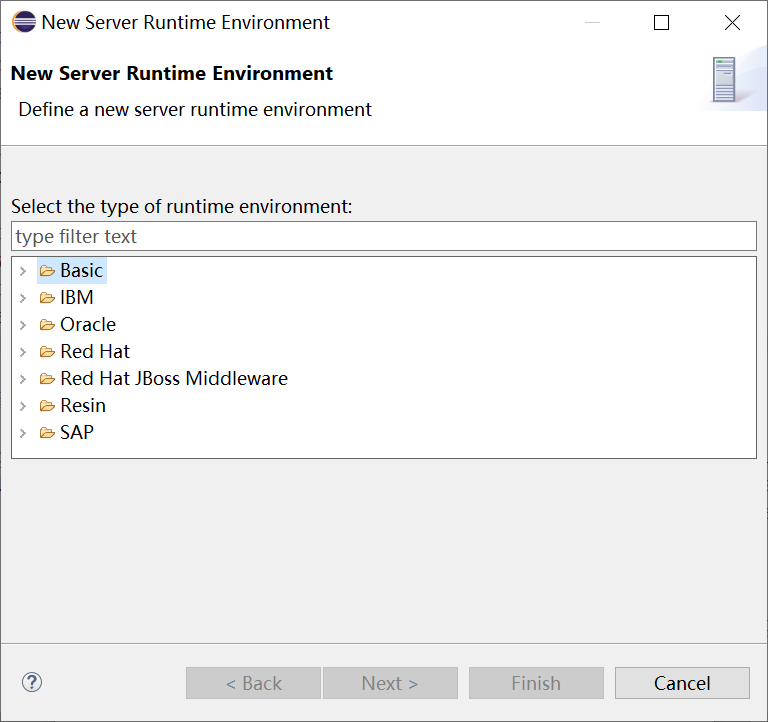Focus the type filter text field
Viewport: 768px width, 722px height.
pyautogui.click(x=384, y=237)
